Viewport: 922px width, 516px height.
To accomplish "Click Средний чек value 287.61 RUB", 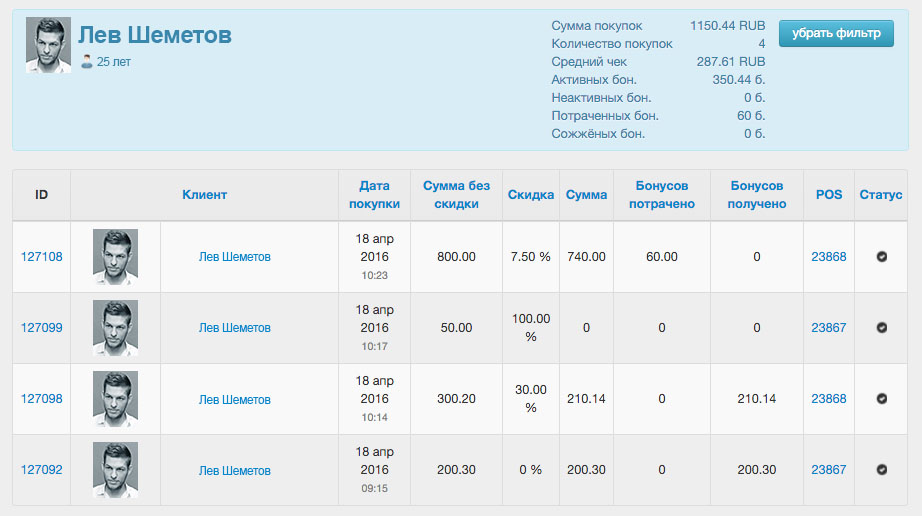I will pos(731,62).
